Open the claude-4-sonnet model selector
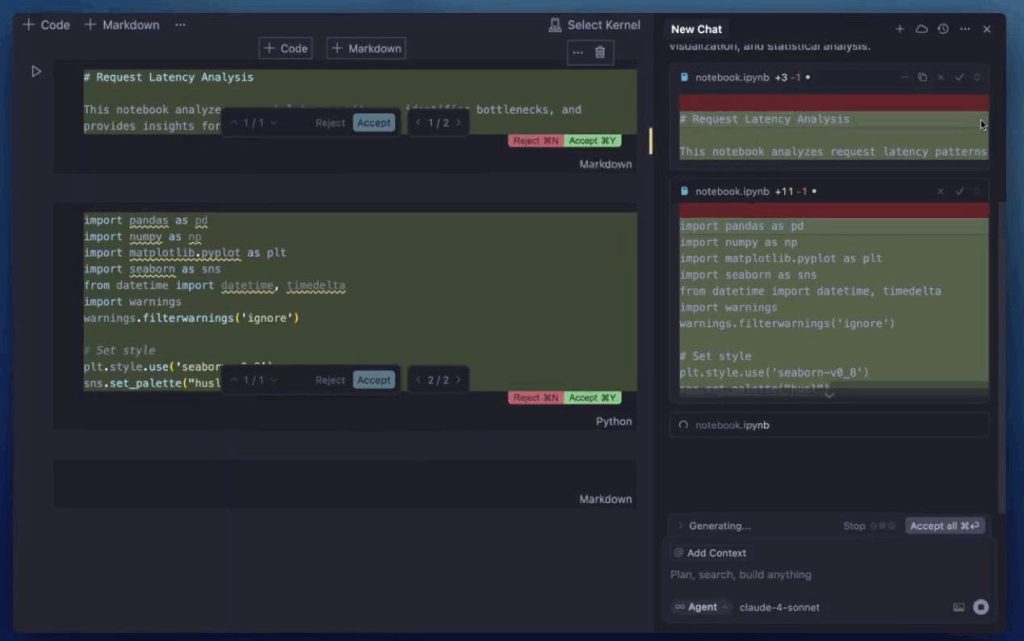This screenshot has width=1024, height=641. pos(779,607)
